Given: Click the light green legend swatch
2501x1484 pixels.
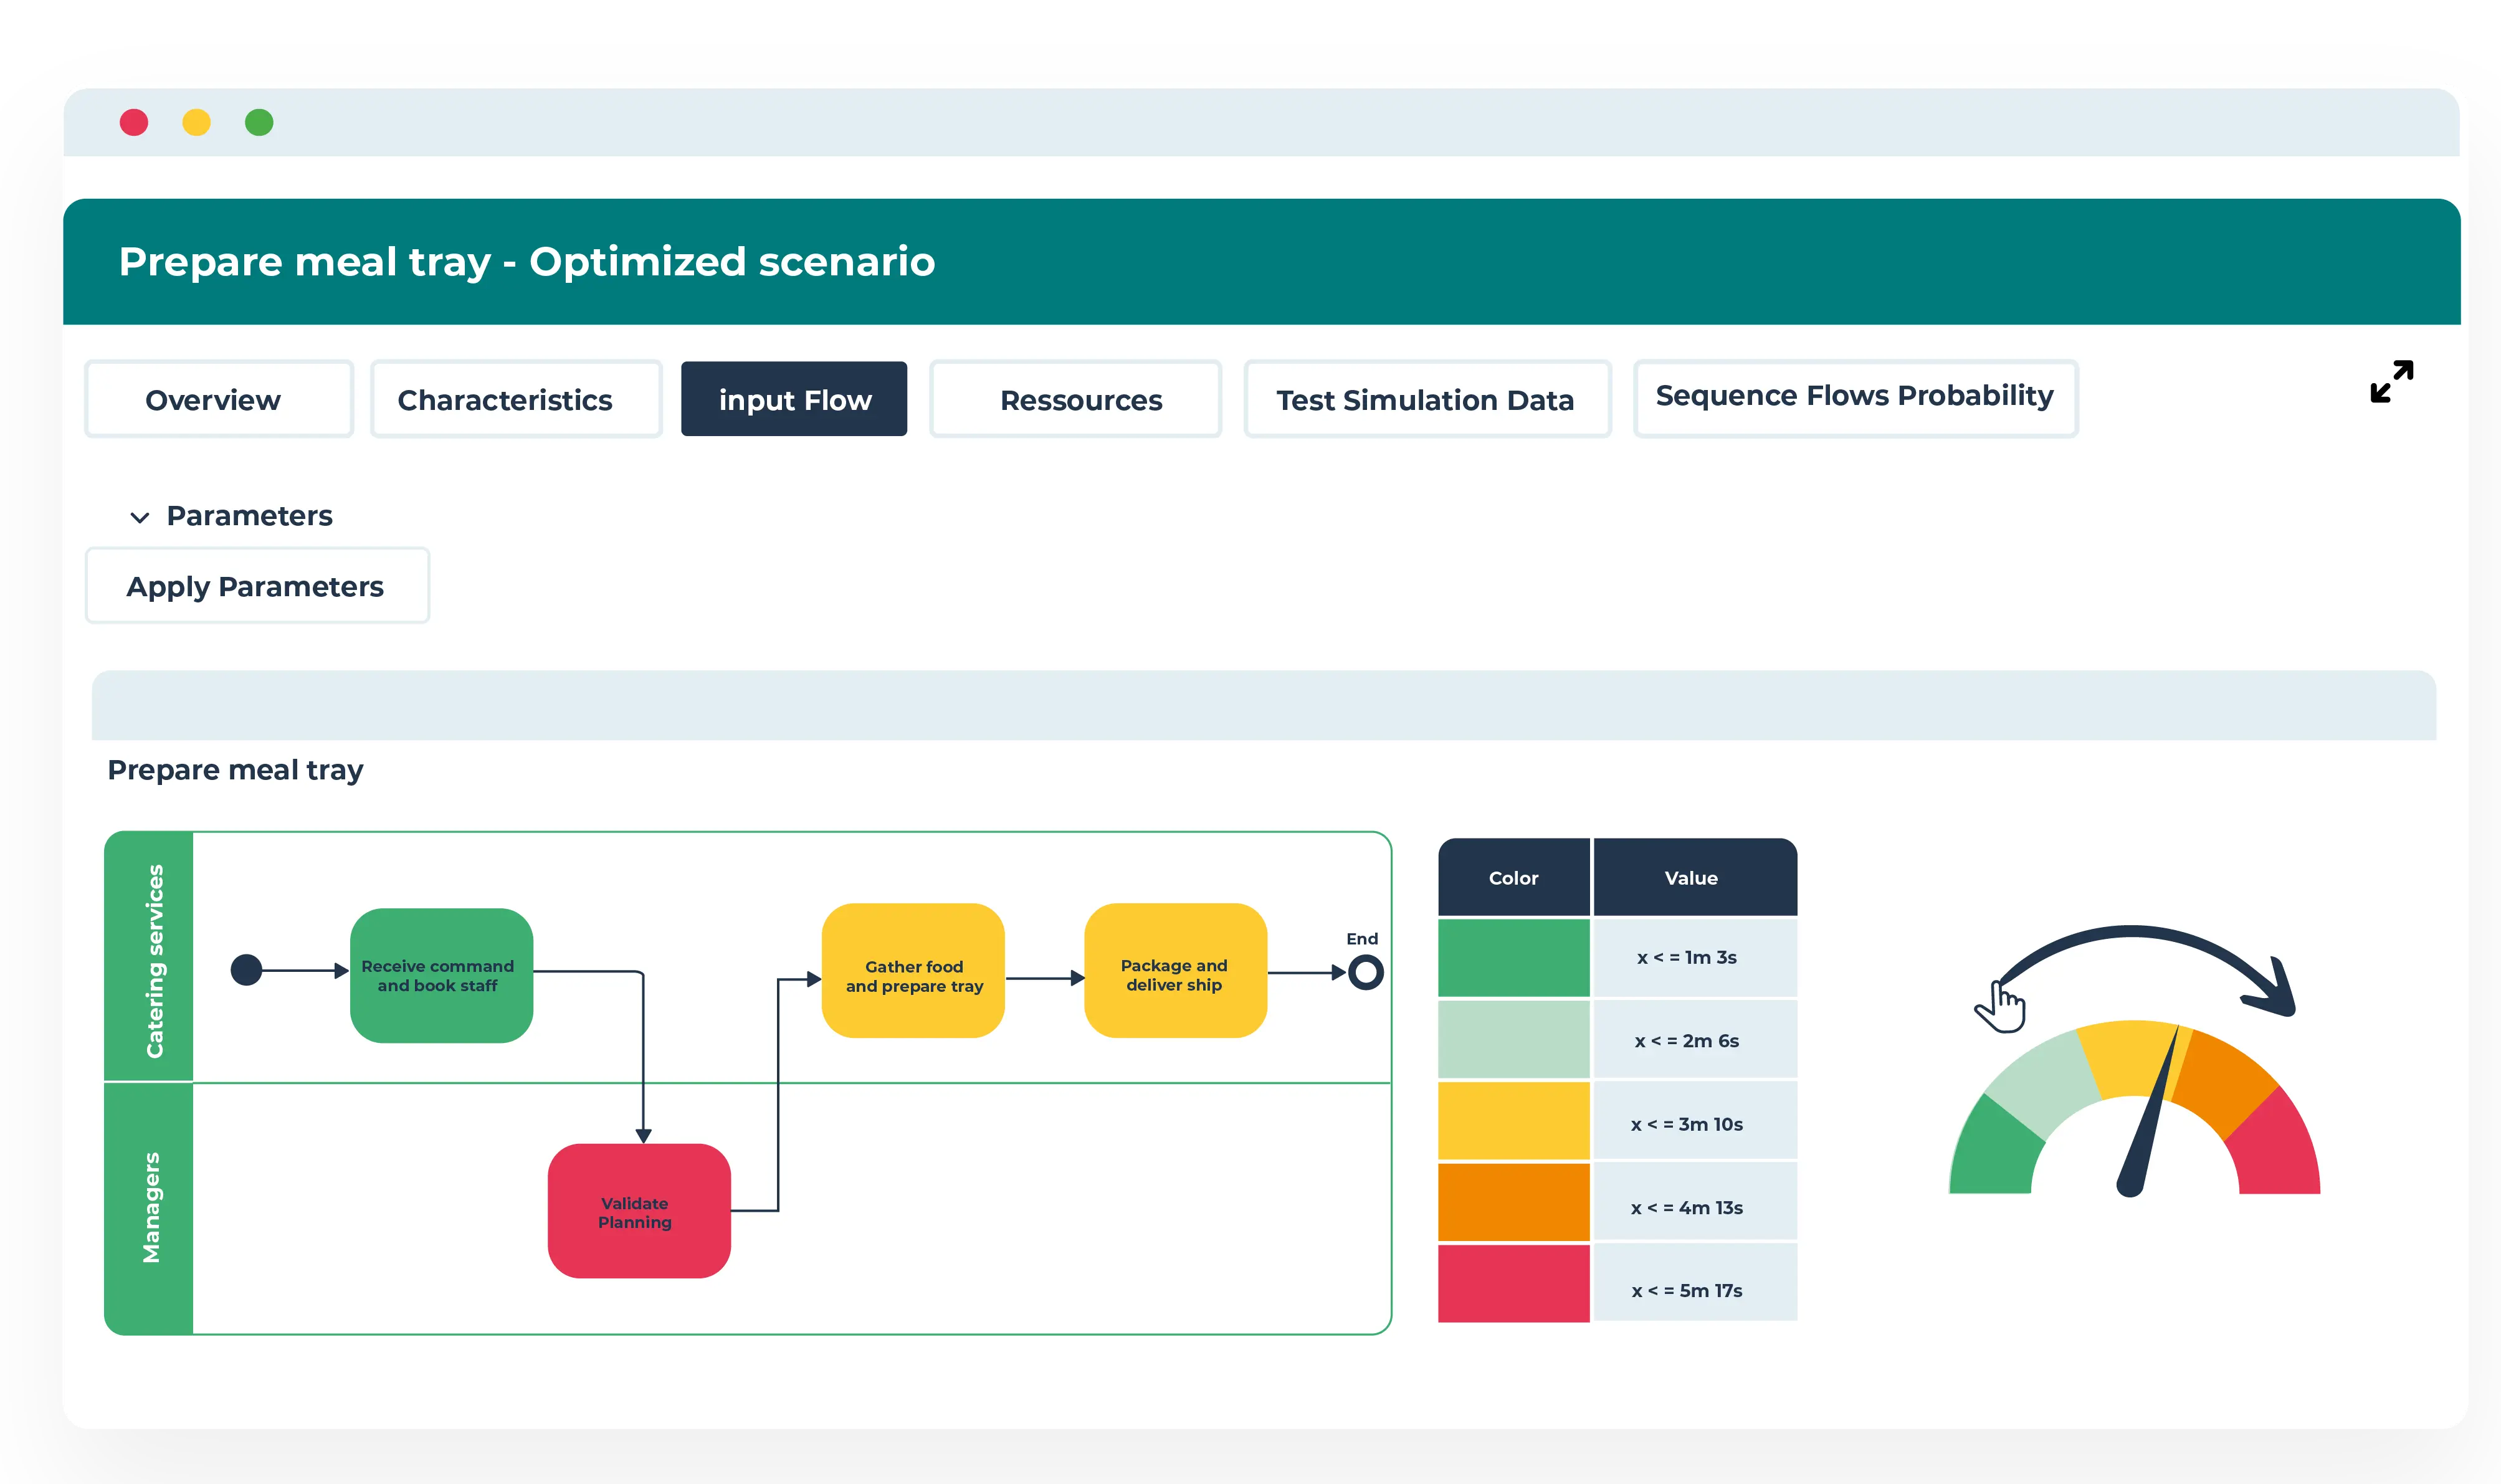Looking at the screenshot, I should [x=1513, y=1040].
